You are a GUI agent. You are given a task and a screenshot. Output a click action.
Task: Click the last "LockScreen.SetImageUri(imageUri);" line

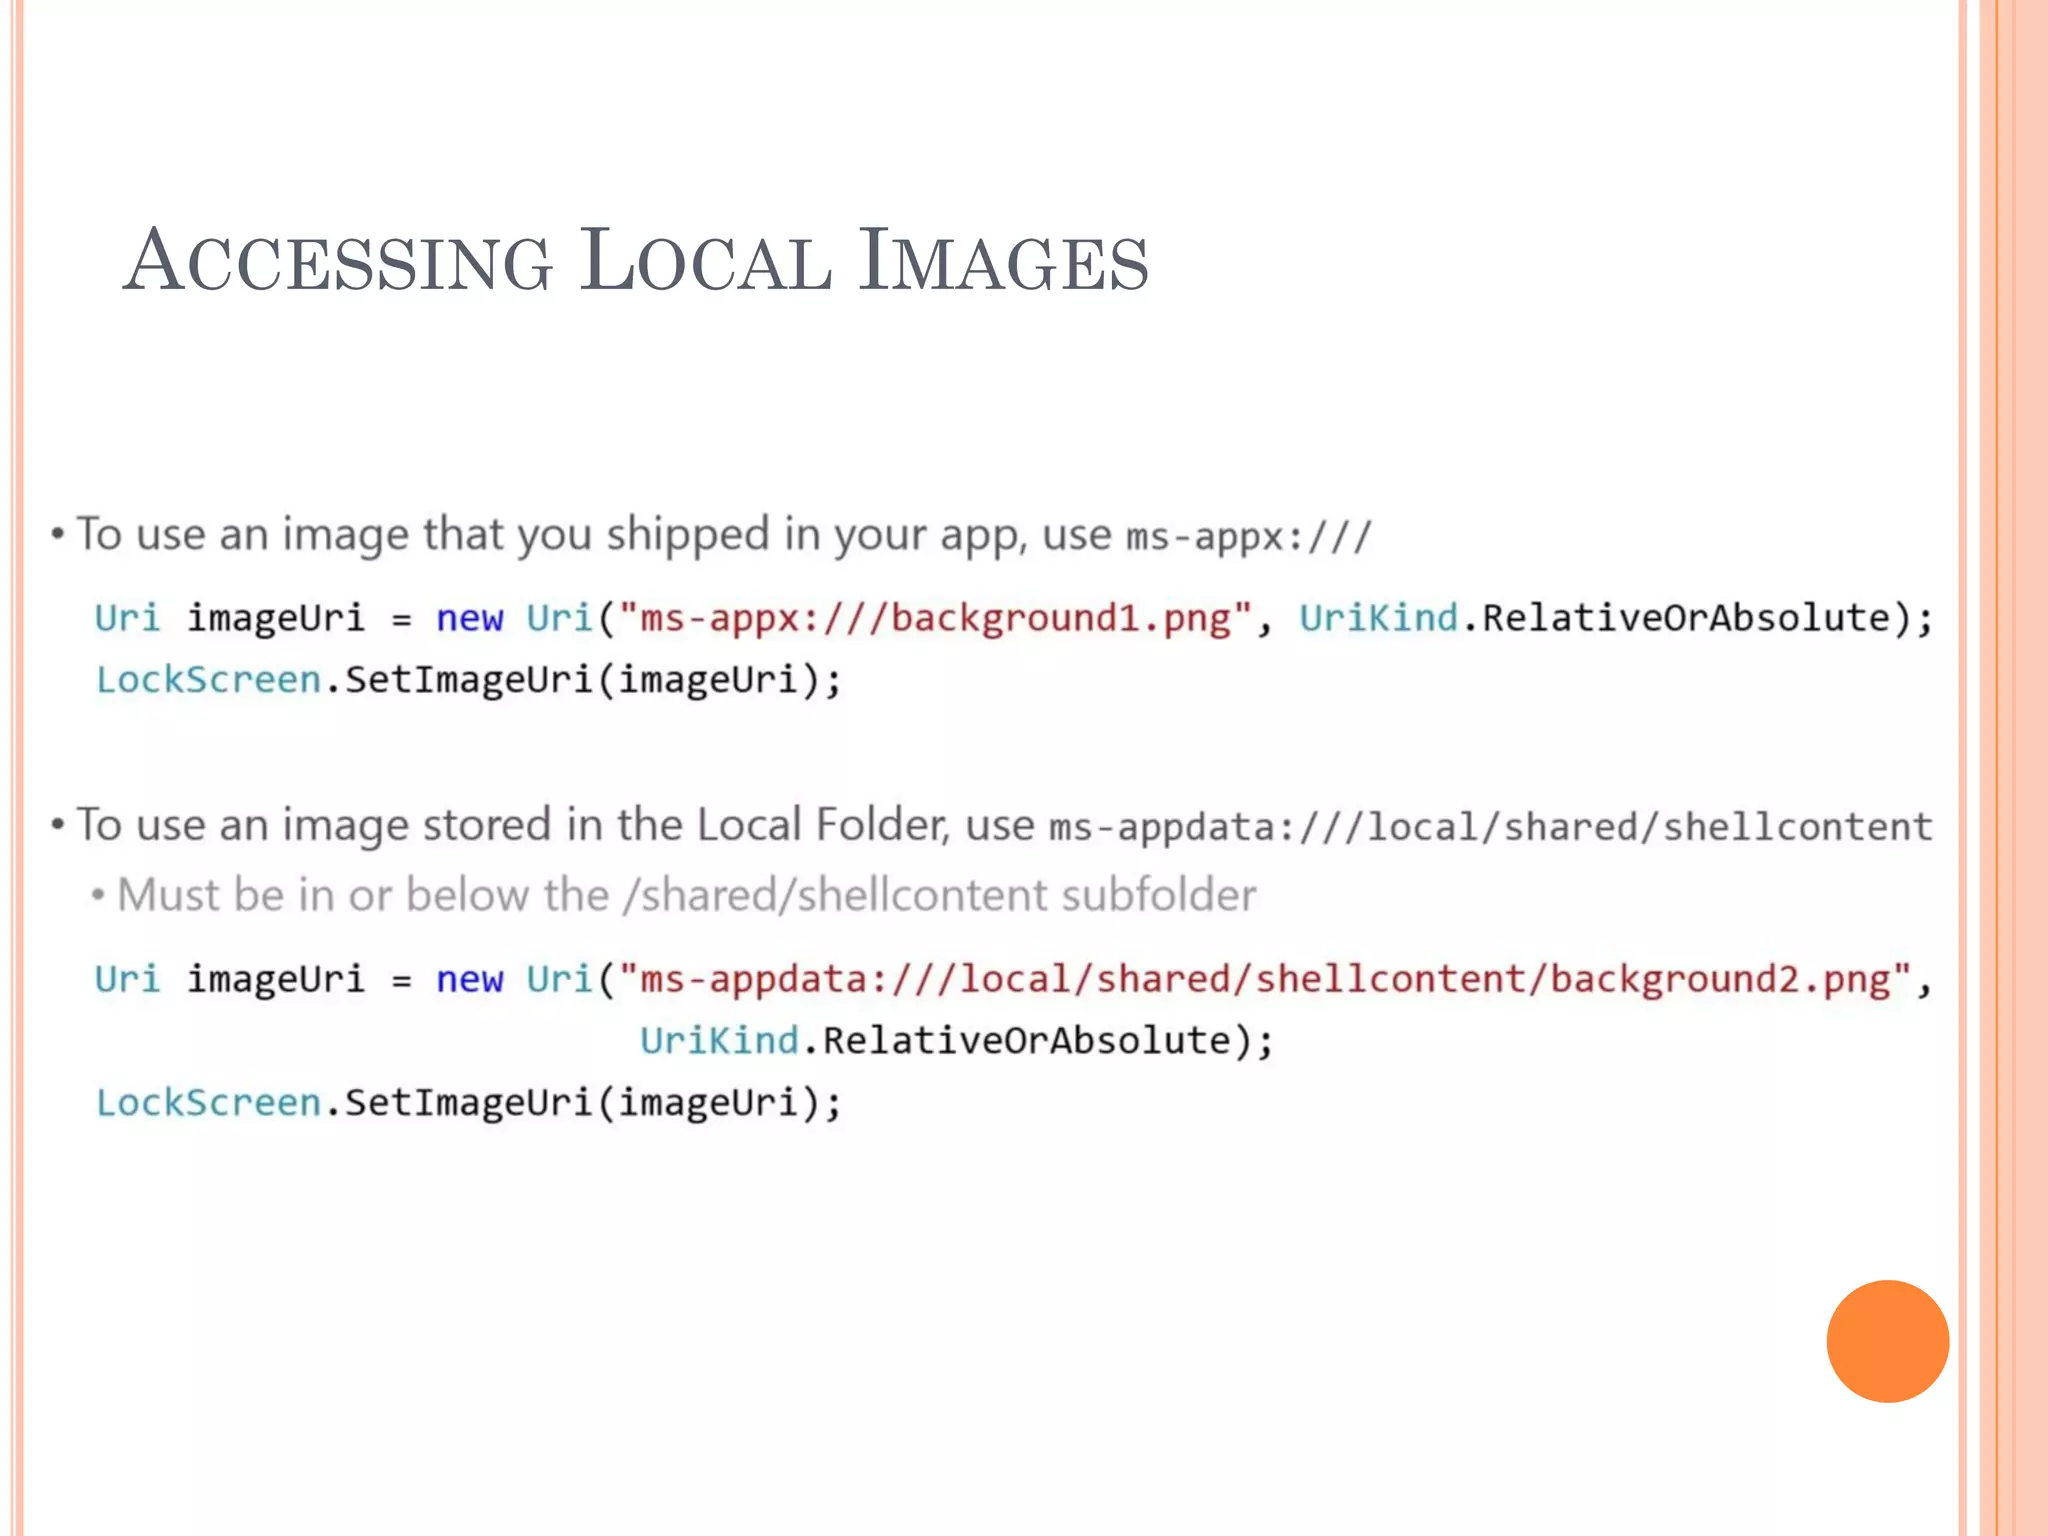point(469,1103)
